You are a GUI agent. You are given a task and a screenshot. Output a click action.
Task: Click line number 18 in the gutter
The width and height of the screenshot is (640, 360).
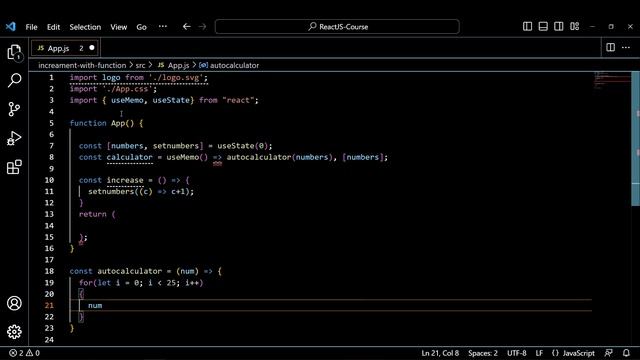49,271
